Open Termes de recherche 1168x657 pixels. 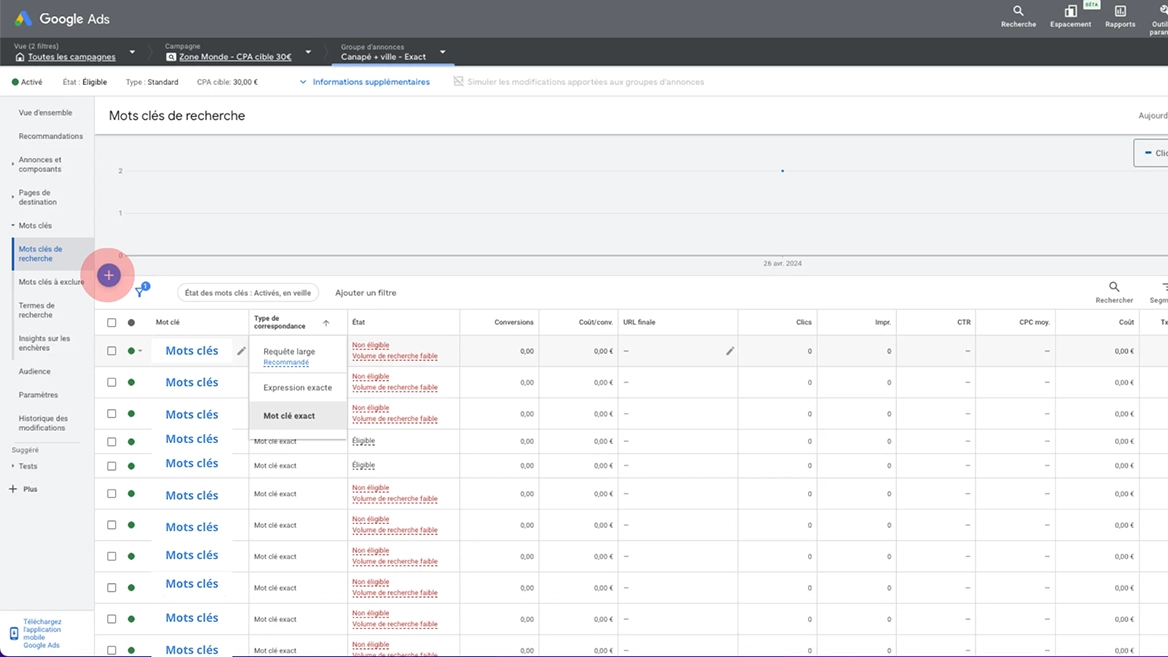[x=36, y=310]
